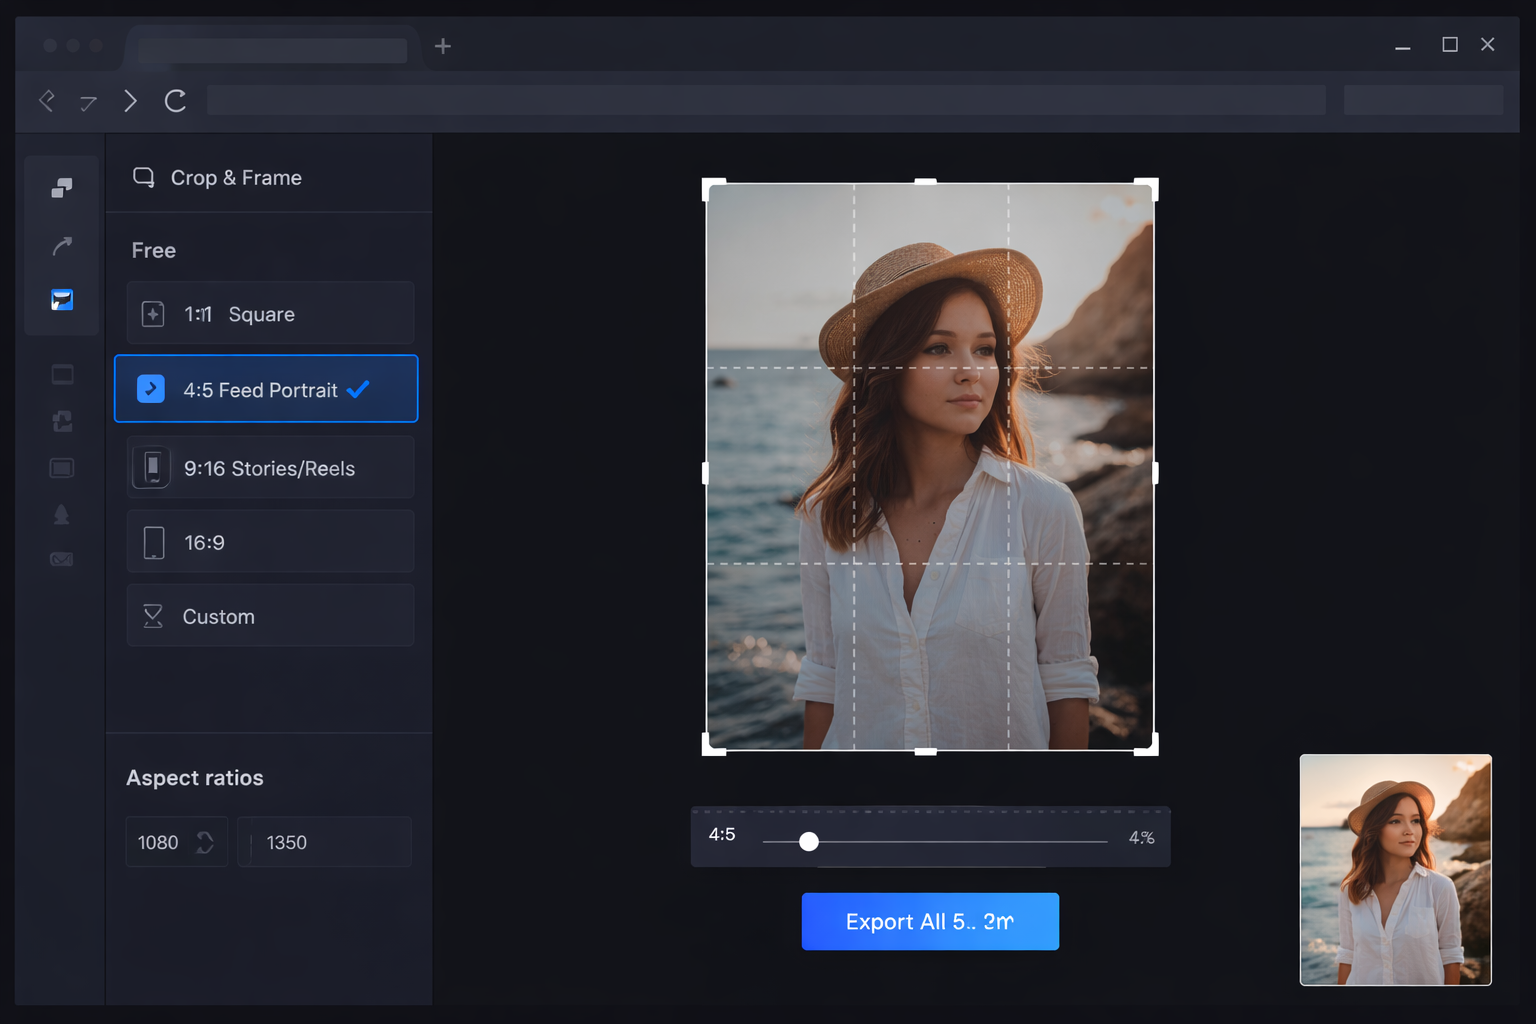Click the Notifications bell in sidebar
The width and height of the screenshot is (1536, 1024).
click(x=62, y=513)
